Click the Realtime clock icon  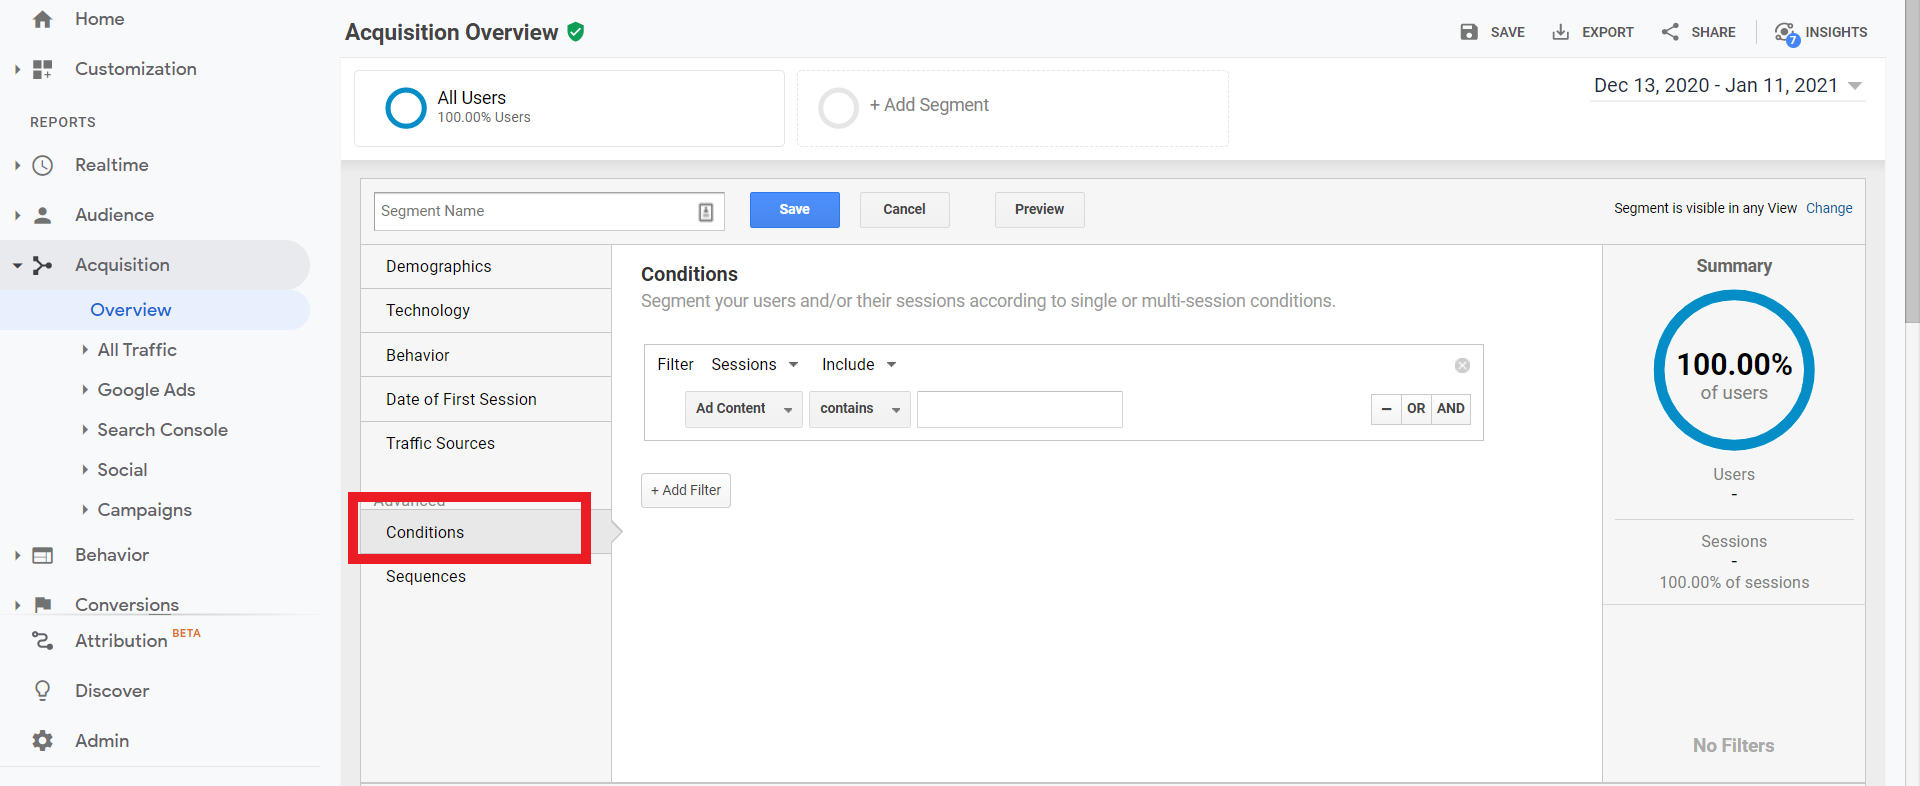[x=42, y=165]
